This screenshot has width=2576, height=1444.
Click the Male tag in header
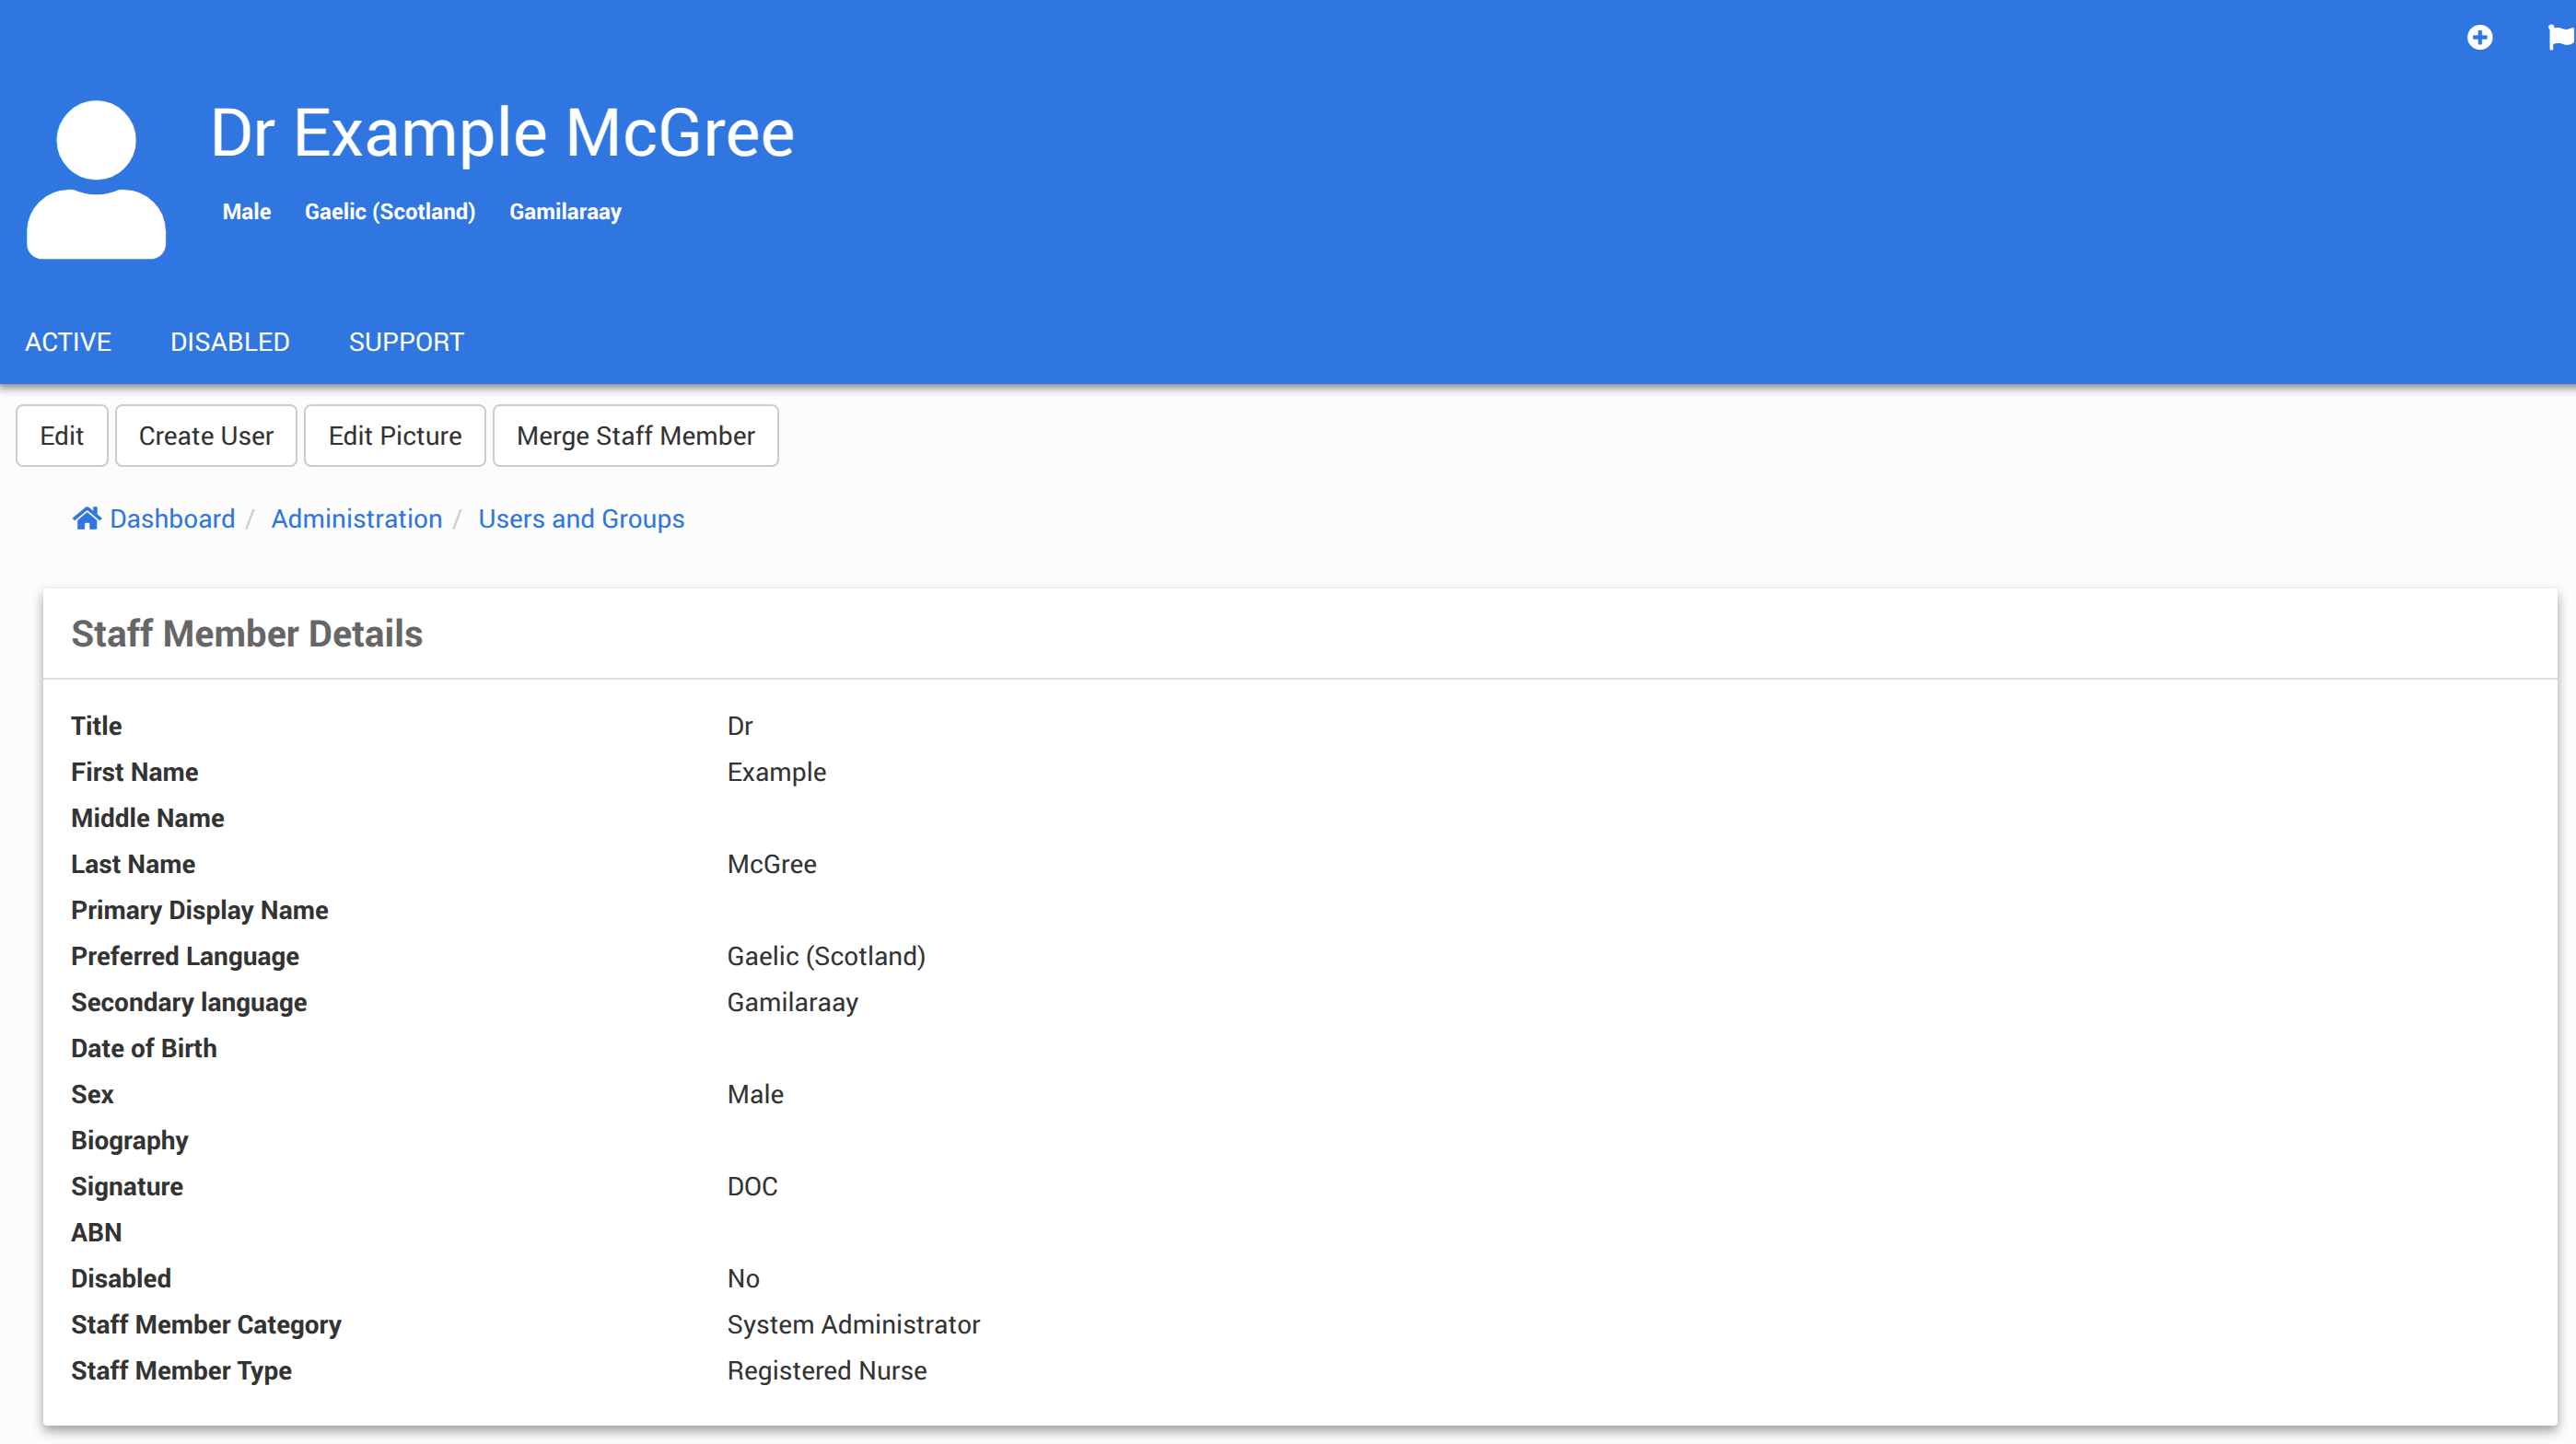[246, 212]
